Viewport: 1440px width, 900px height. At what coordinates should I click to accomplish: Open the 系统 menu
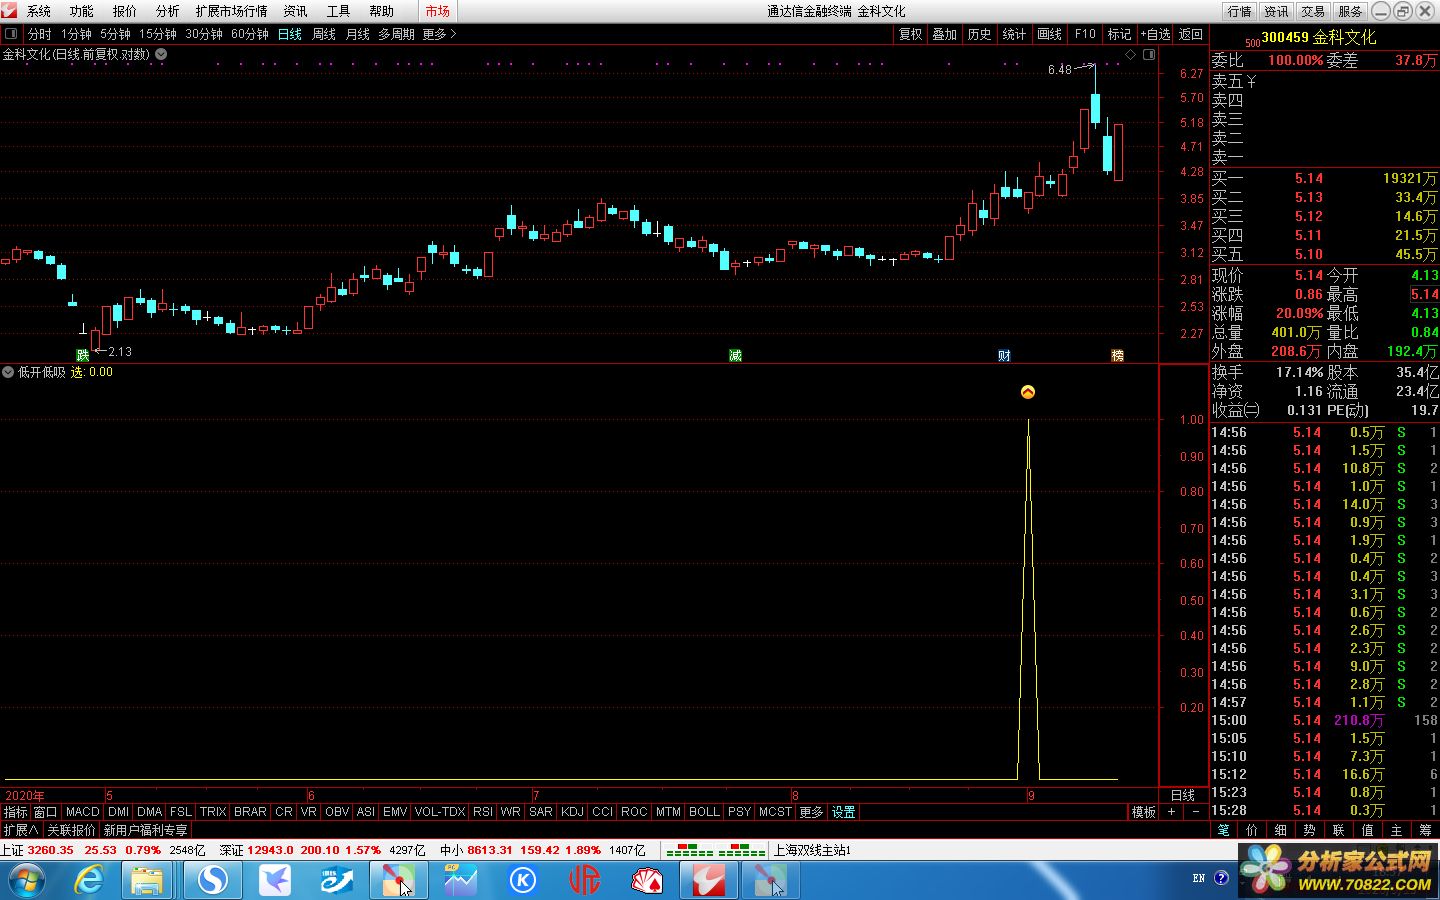click(x=38, y=11)
